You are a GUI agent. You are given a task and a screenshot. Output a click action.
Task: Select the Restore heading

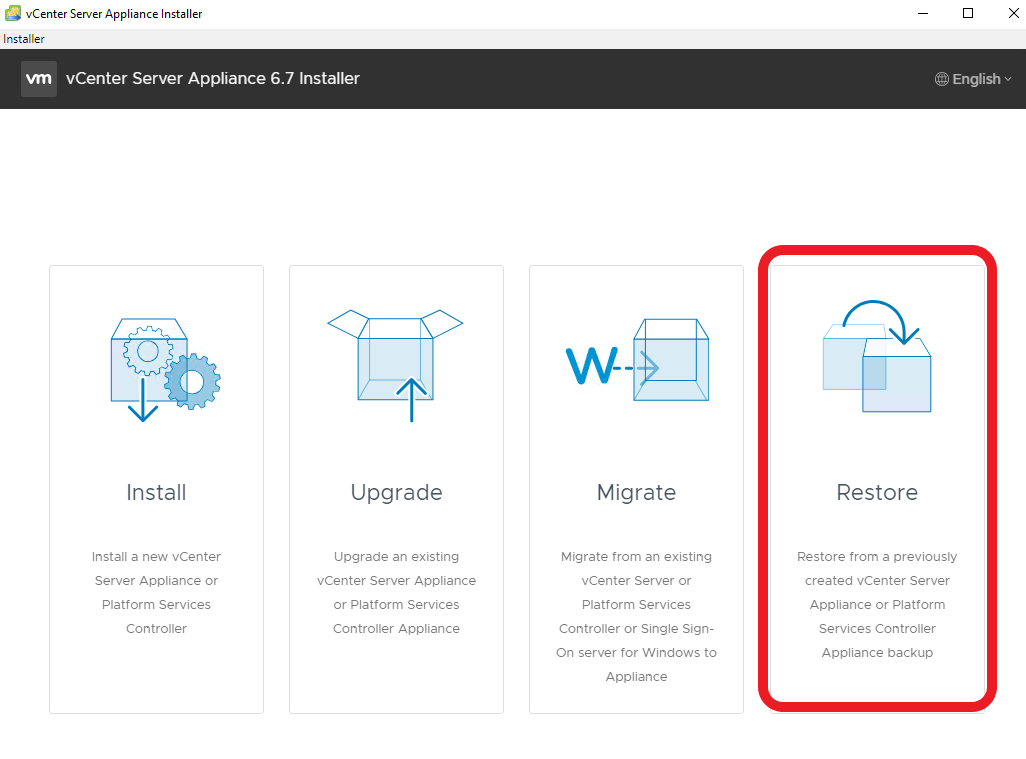pyautogui.click(x=877, y=492)
